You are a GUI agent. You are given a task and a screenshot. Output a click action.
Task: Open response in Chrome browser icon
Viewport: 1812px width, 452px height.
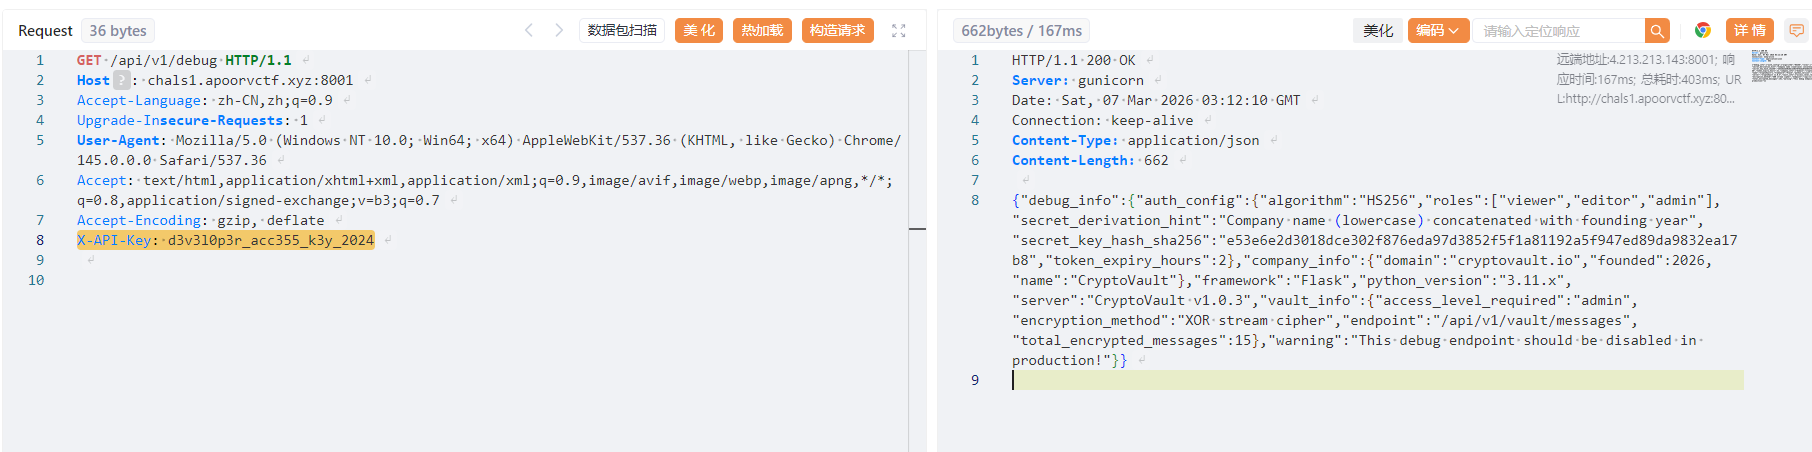click(1702, 31)
